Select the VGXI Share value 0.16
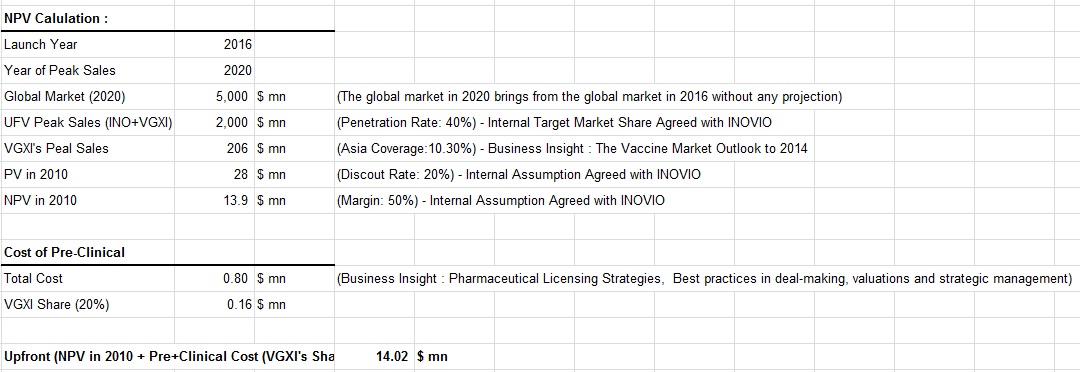Image resolution: width=1080 pixels, height=372 pixels. point(214,304)
